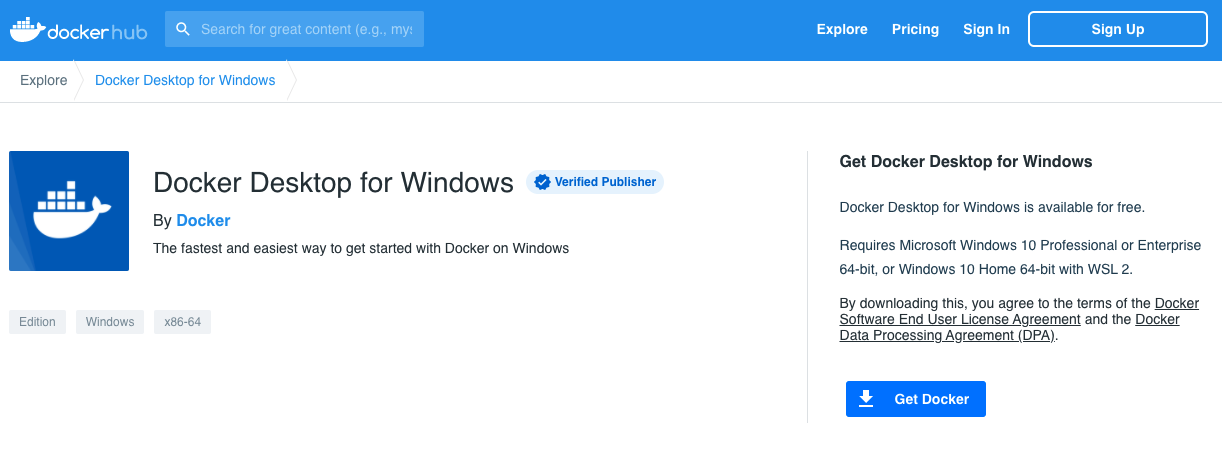Click the download arrow icon on Get Docker
The image size is (1222, 457).
(866, 399)
